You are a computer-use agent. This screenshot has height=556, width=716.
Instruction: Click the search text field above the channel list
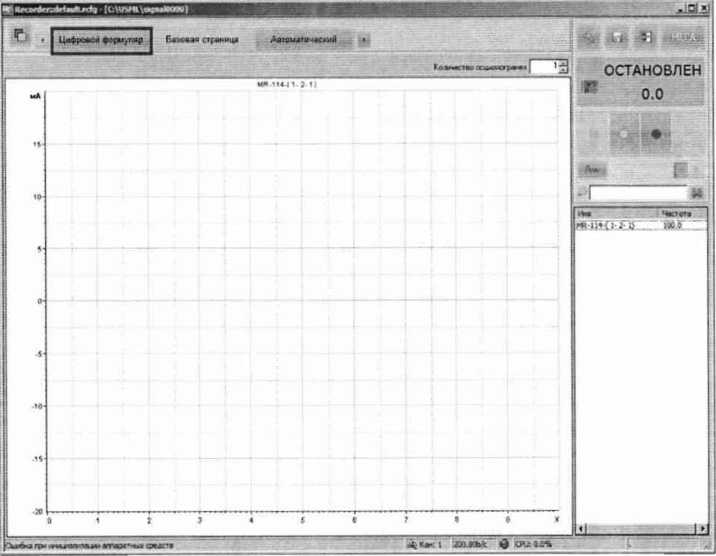[x=638, y=192]
